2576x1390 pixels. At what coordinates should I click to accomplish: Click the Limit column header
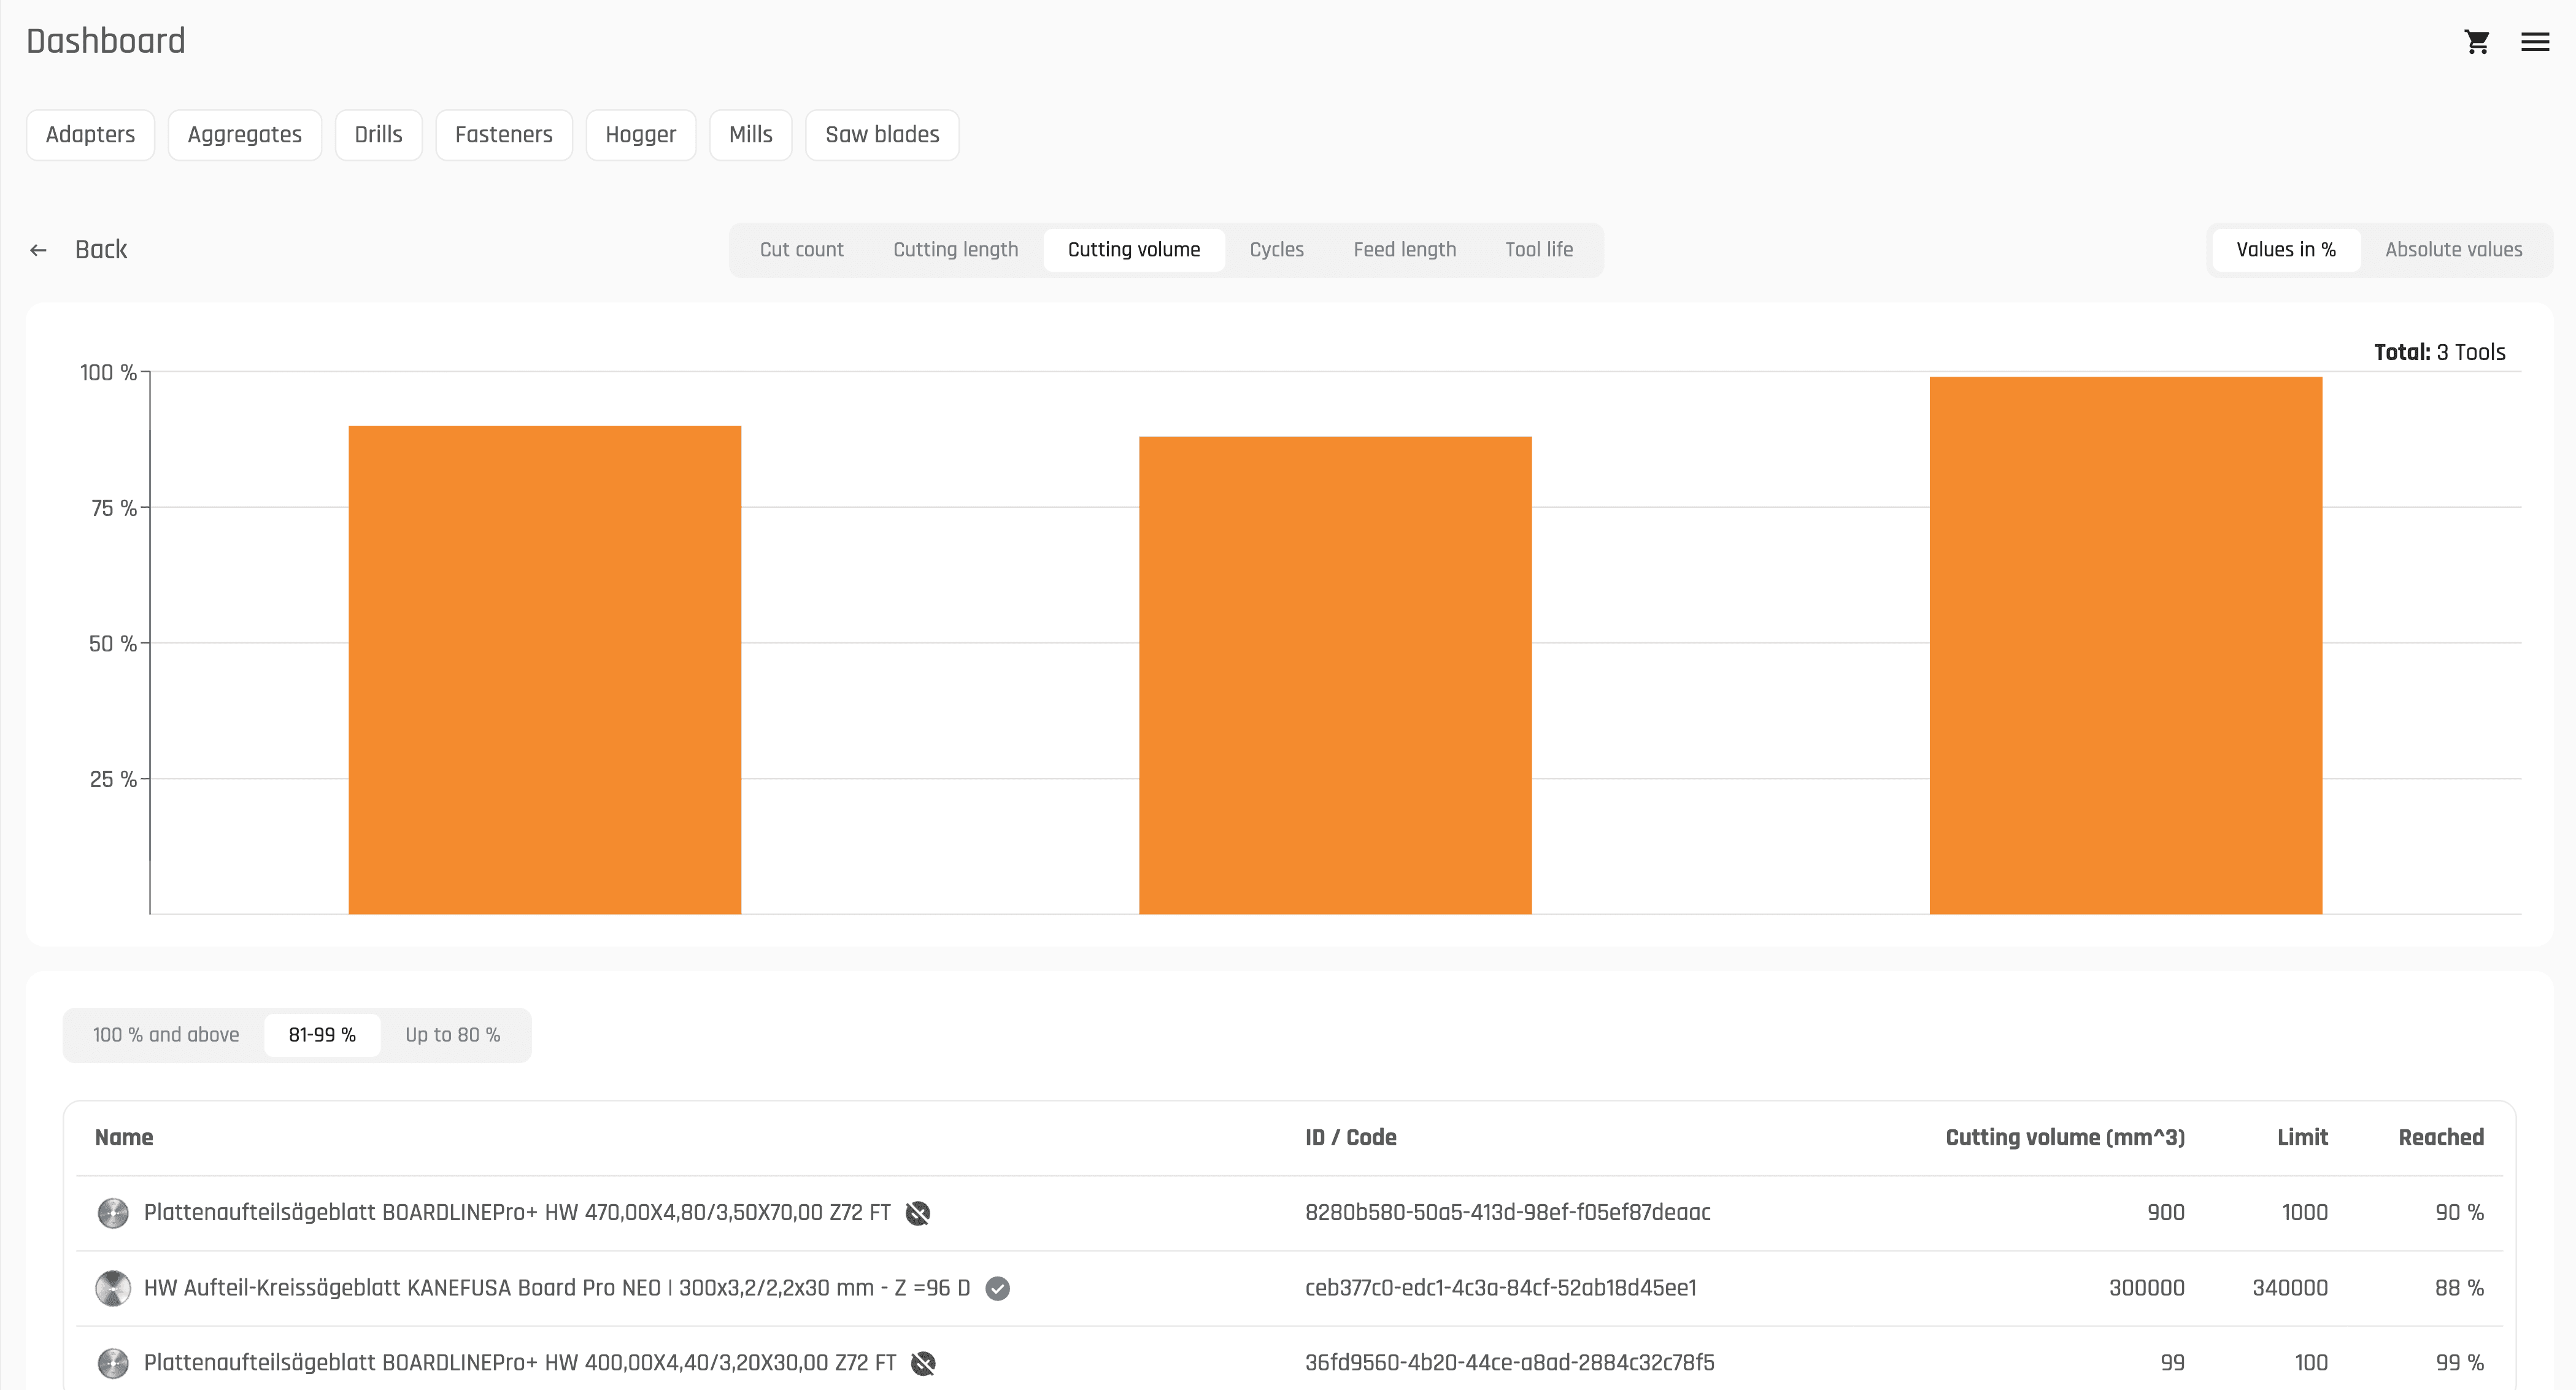2303,1138
